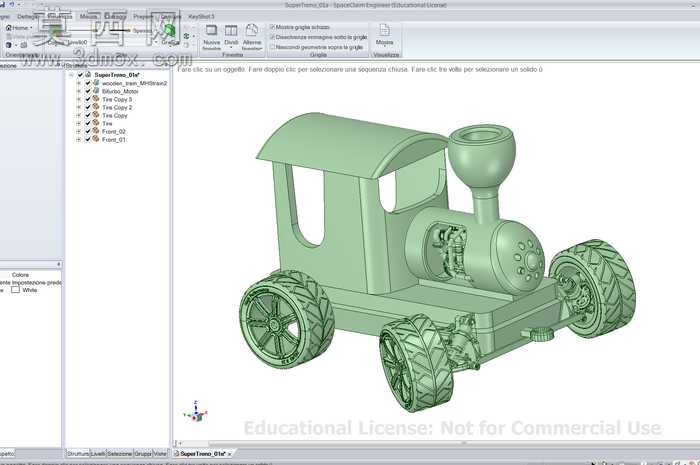
Task: Click the Nuova finestra icon
Action: (211, 31)
